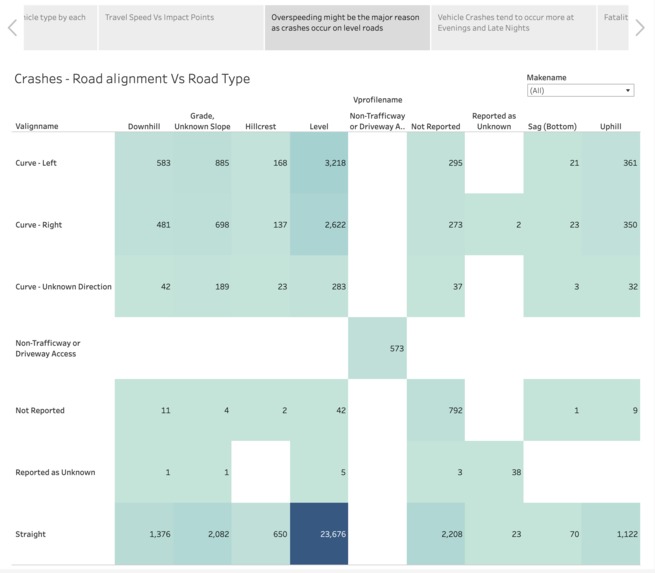The width and height of the screenshot is (655, 573).
Task: Click the Valignname field header
Action: point(37,126)
